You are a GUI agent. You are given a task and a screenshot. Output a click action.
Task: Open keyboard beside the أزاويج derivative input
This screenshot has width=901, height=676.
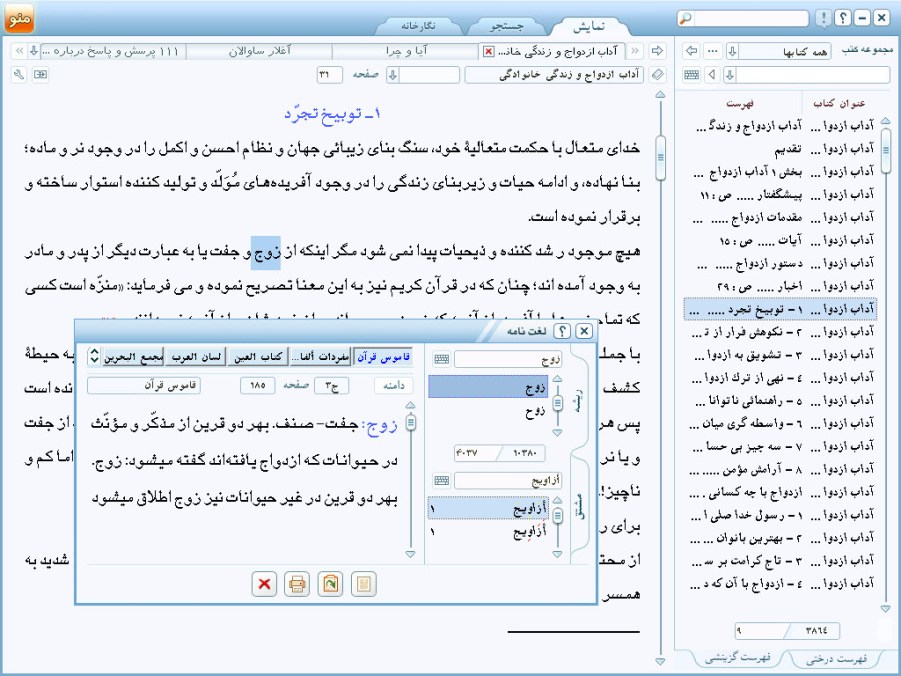coord(442,481)
